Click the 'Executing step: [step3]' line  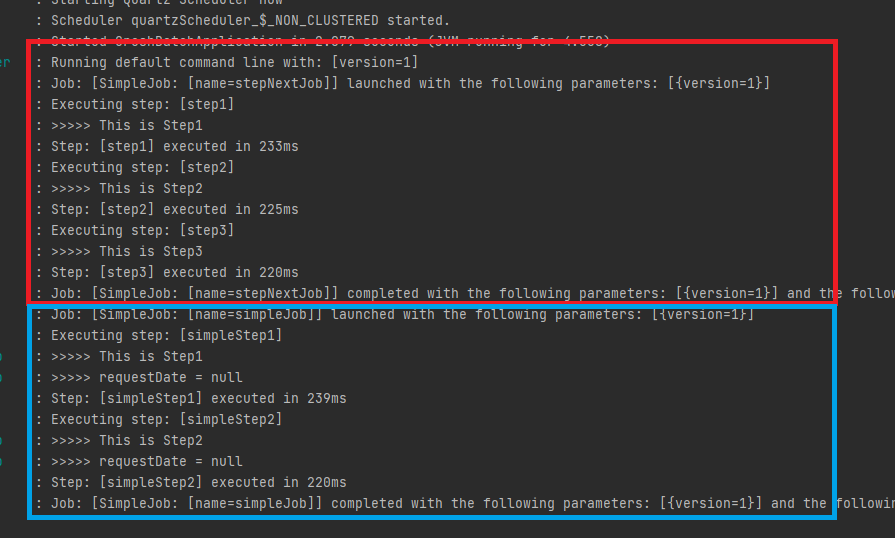click(x=142, y=230)
